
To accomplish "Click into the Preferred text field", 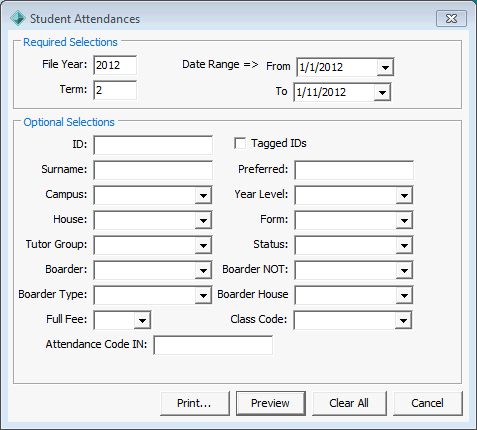I will coord(354,170).
